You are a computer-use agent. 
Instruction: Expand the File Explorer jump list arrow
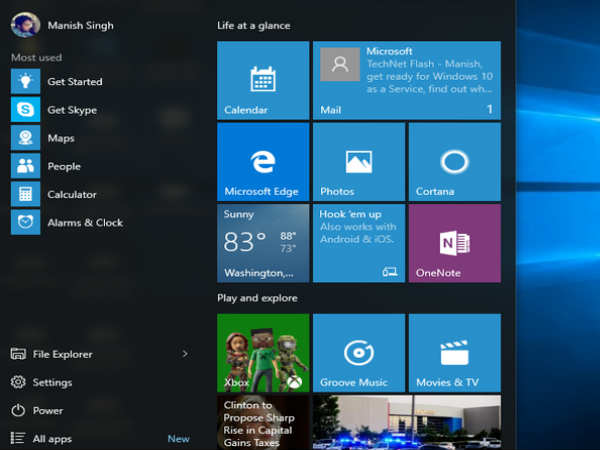tap(185, 354)
